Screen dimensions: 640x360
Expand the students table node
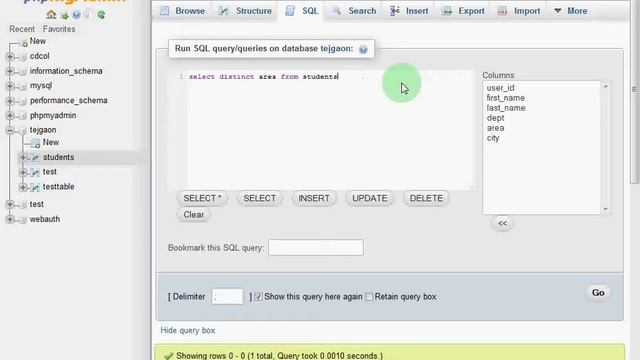coord(23,157)
